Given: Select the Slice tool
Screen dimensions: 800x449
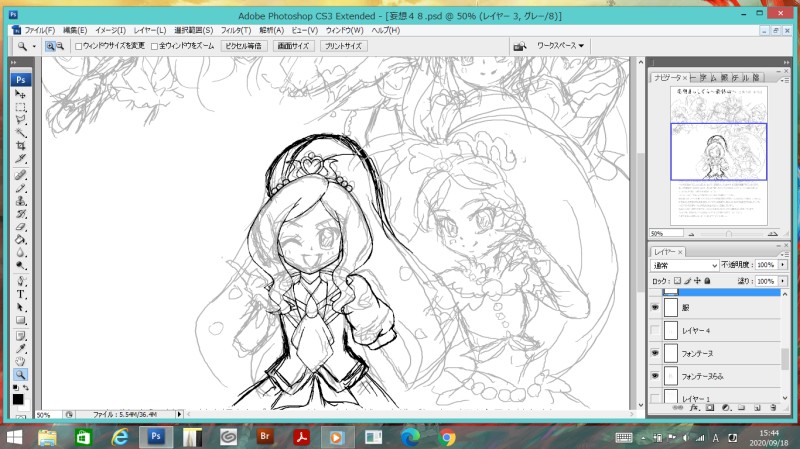Looking at the screenshot, I should (x=20, y=158).
